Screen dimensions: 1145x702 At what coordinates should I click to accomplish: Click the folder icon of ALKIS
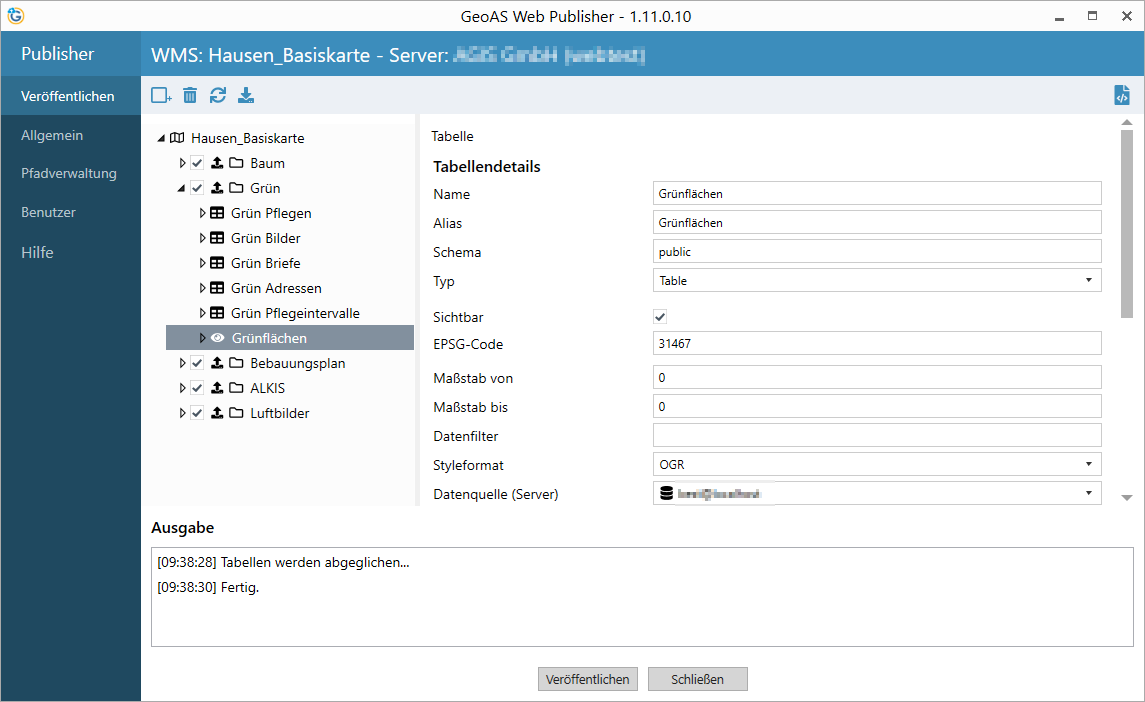click(236, 387)
